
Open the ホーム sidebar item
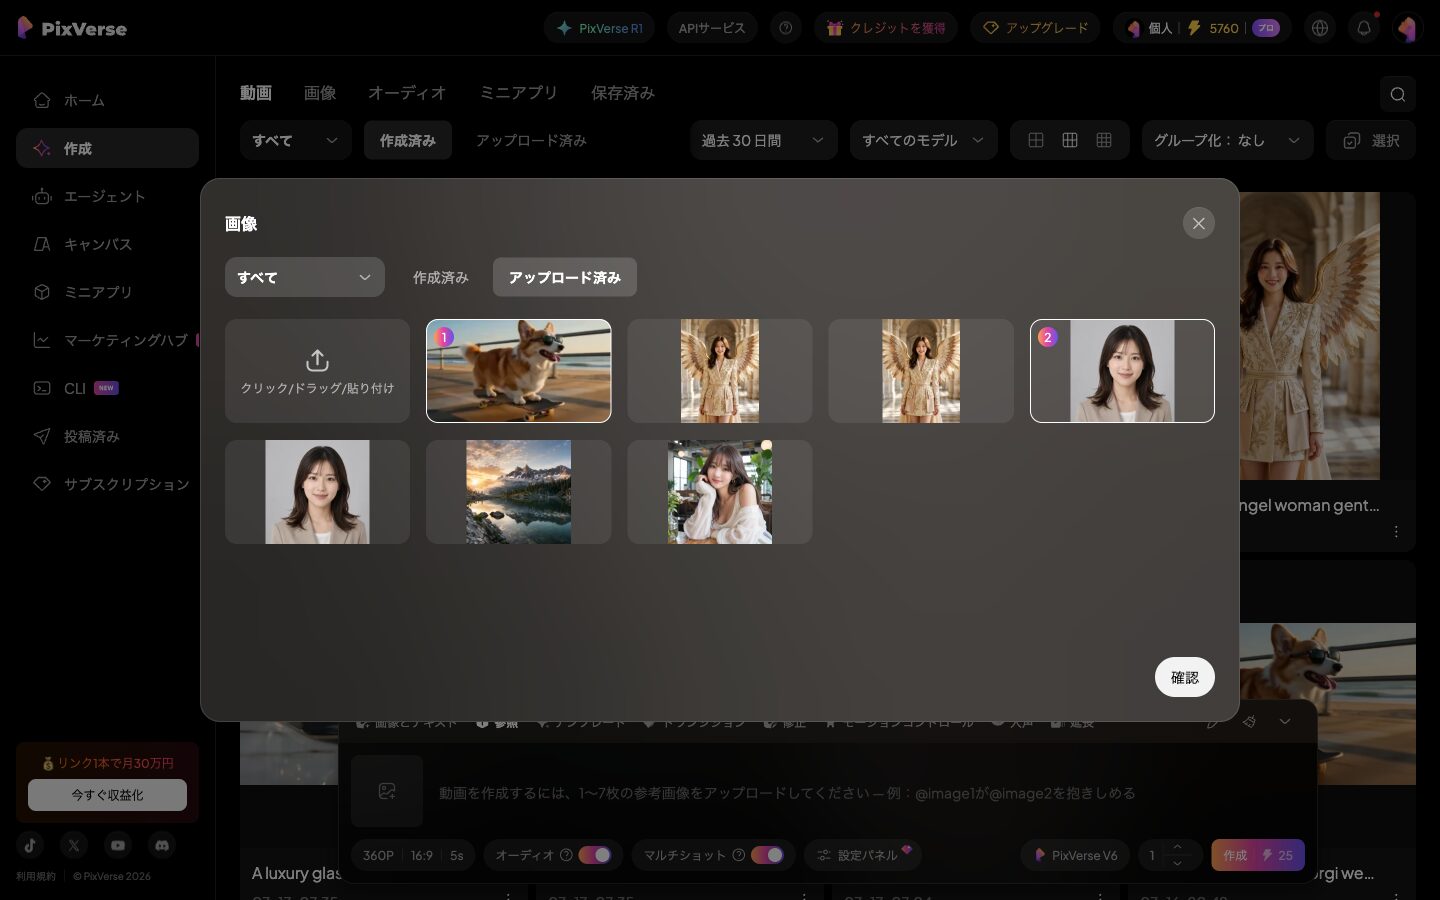tap(107, 100)
